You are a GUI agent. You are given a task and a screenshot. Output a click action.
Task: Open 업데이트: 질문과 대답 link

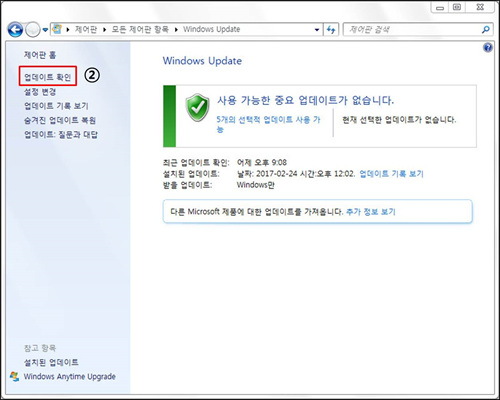61,135
